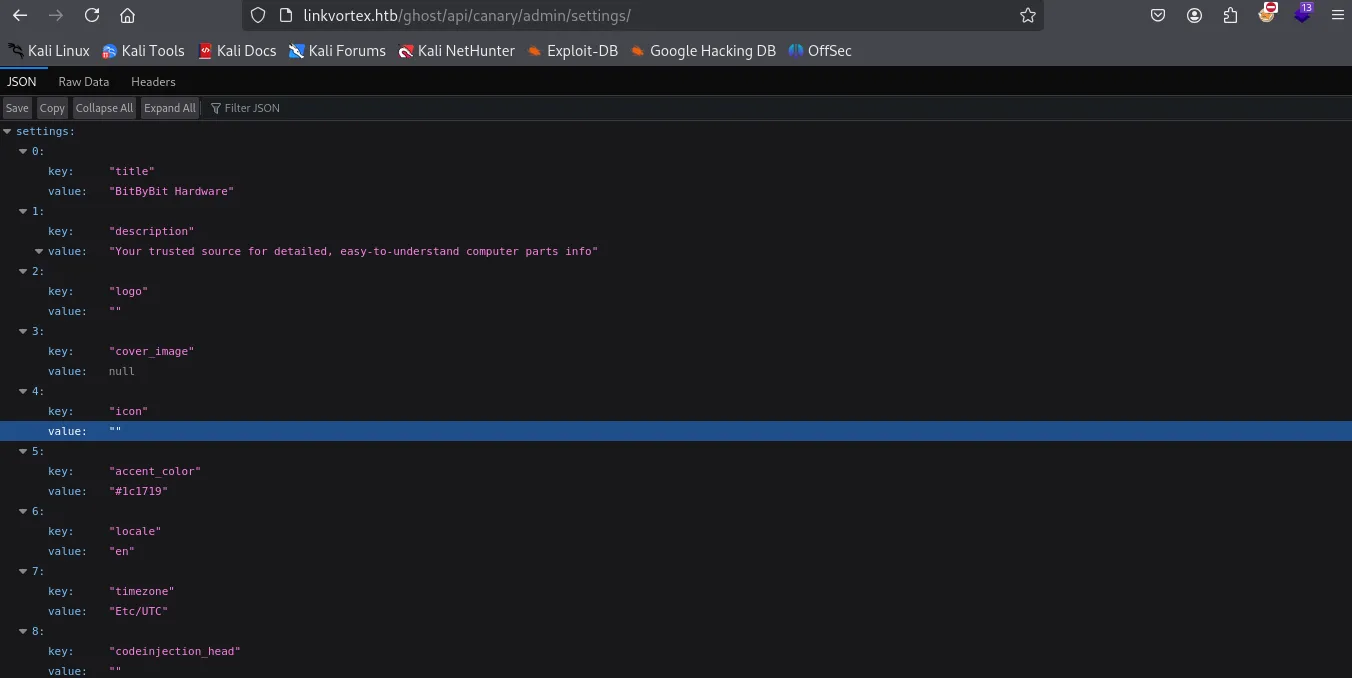Open the Kali Linux bookmark
This screenshot has height=678, width=1352.
coord(48,50)
